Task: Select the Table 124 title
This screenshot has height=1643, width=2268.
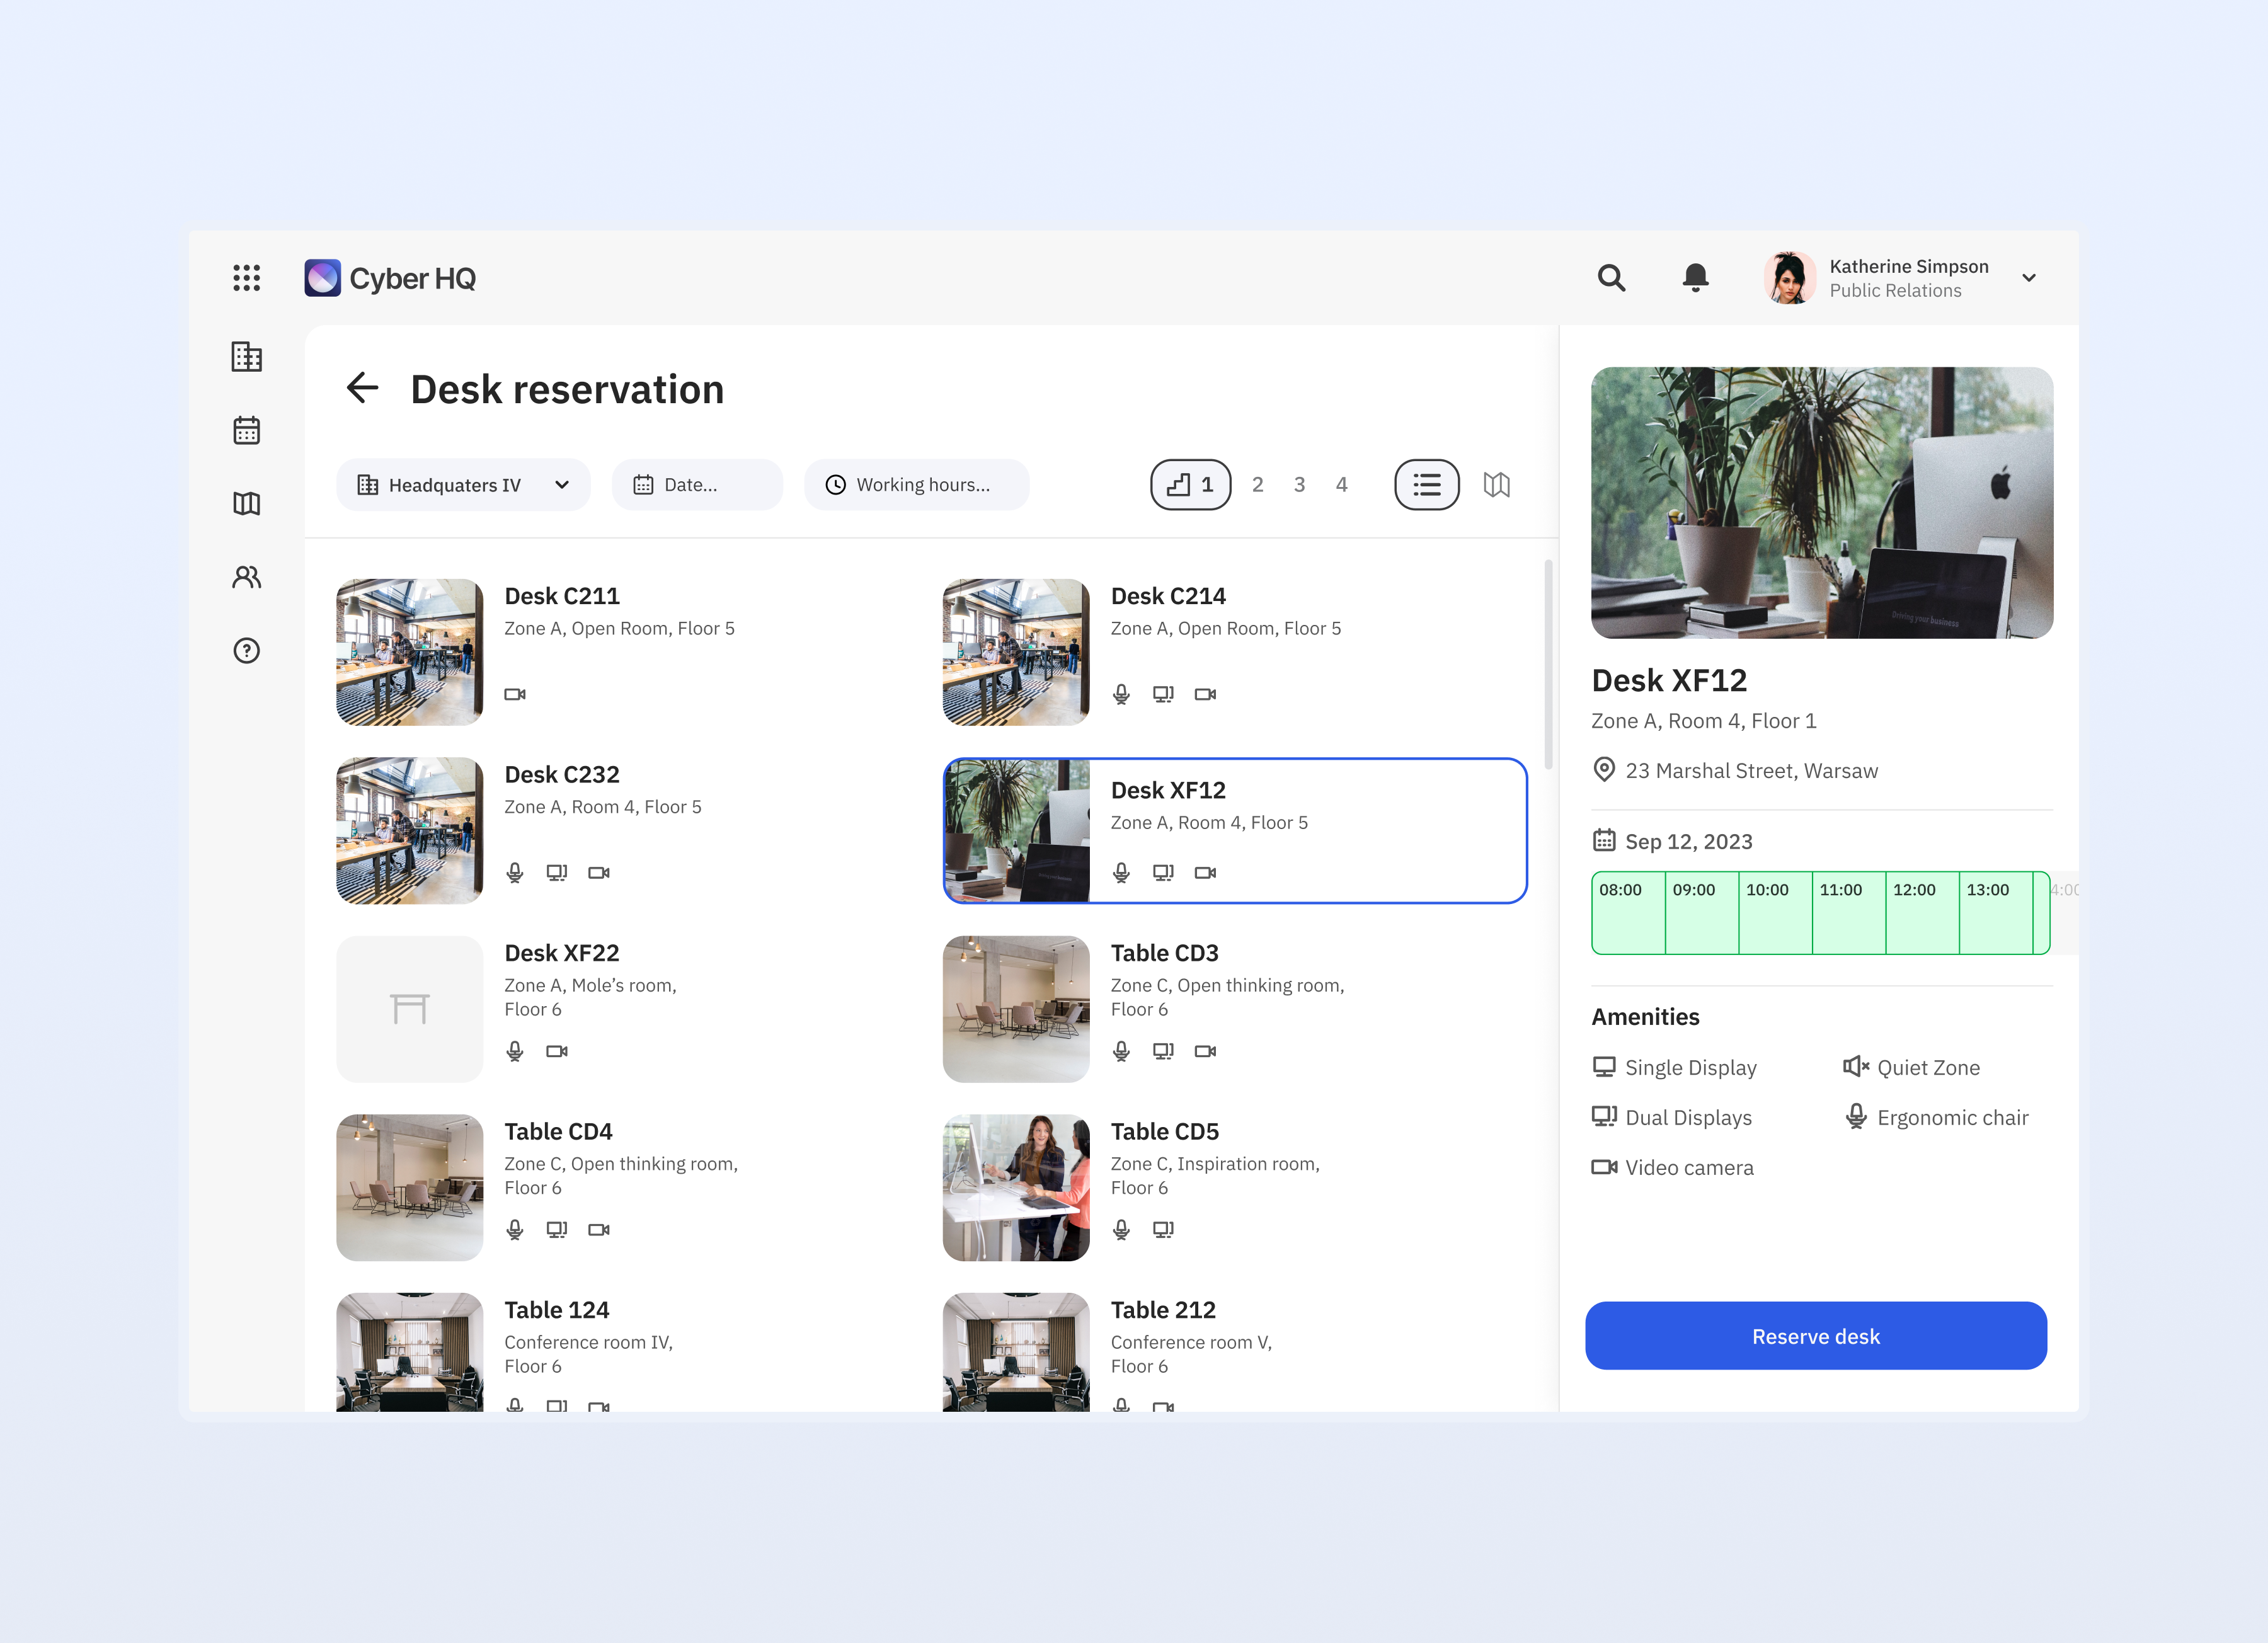Action: [557, 1310]
